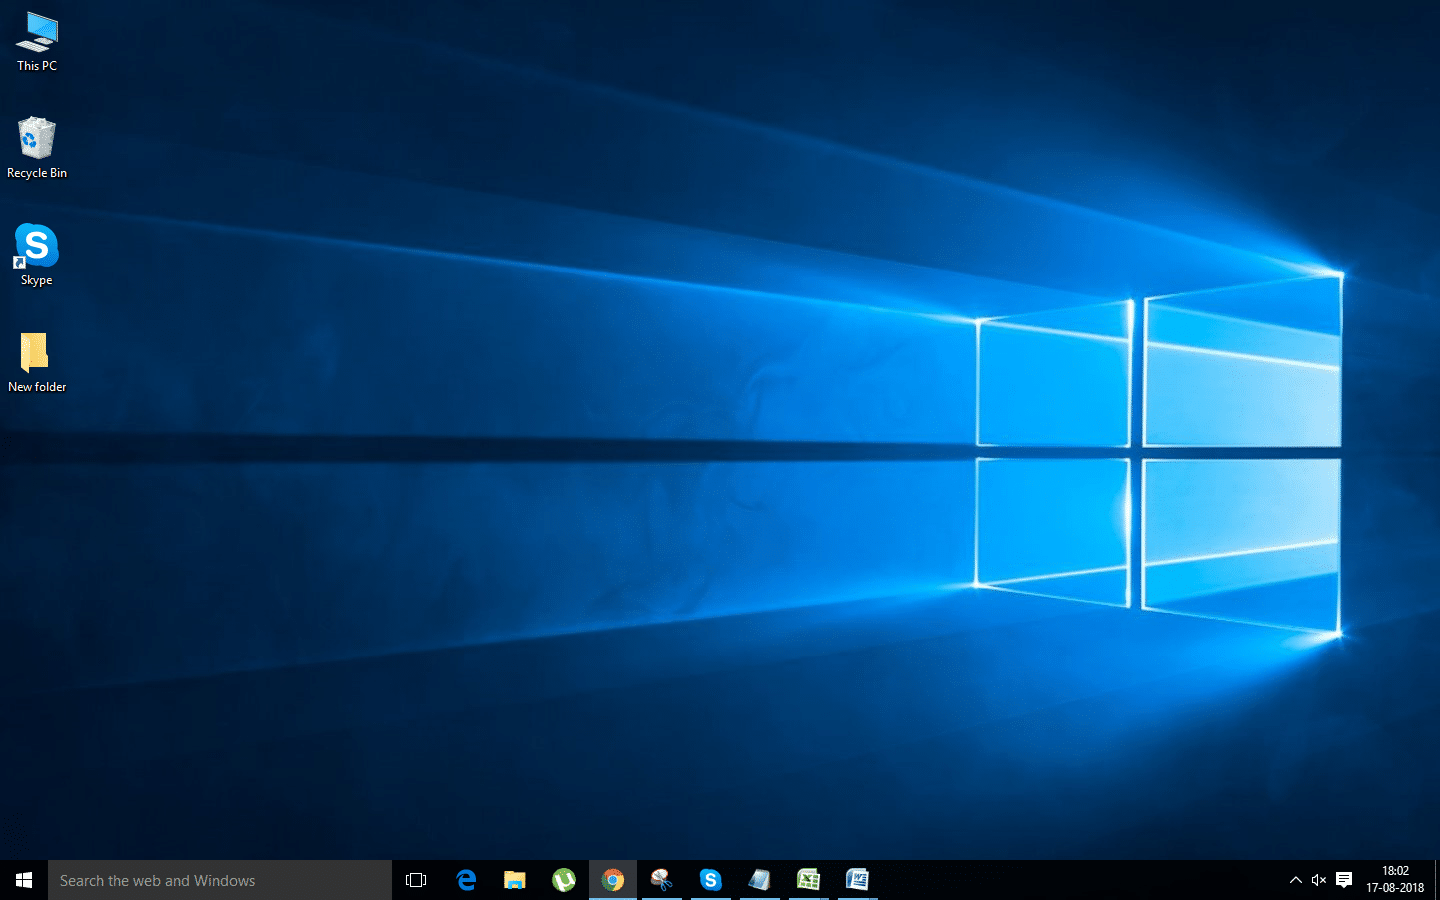Image resolution: width=1440 pixels, height=900 pixels.
Task: Open the Snipping Tool taskbar icon
Action: click(x=662, y=880)
